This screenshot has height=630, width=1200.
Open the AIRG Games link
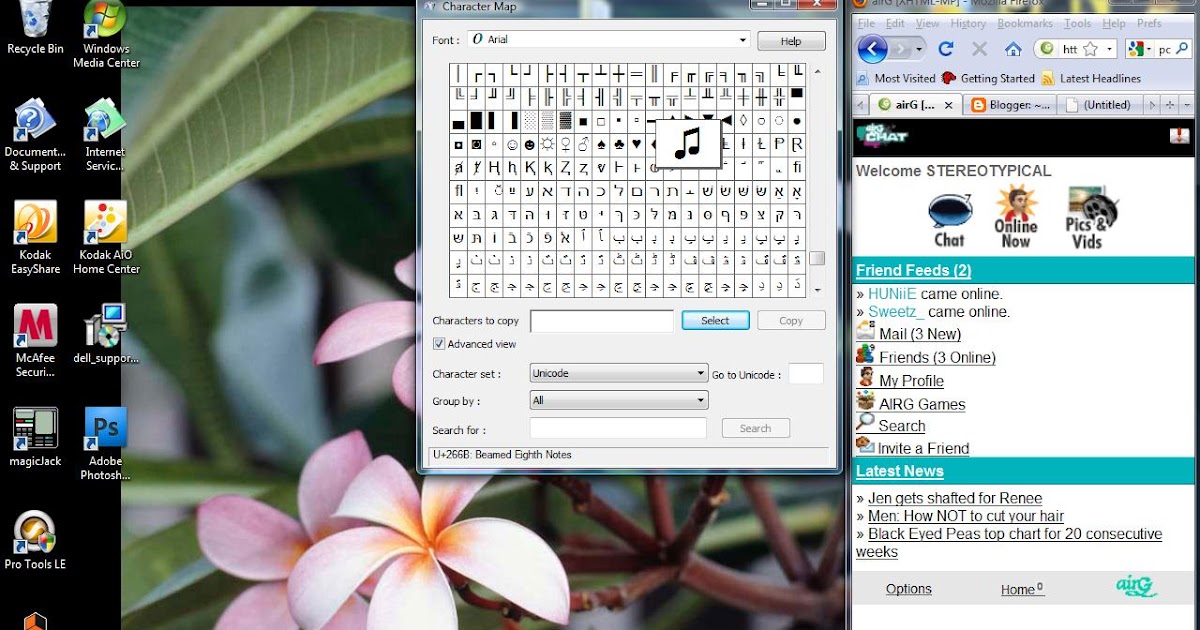pyautogui.click(x=922, y=404)
